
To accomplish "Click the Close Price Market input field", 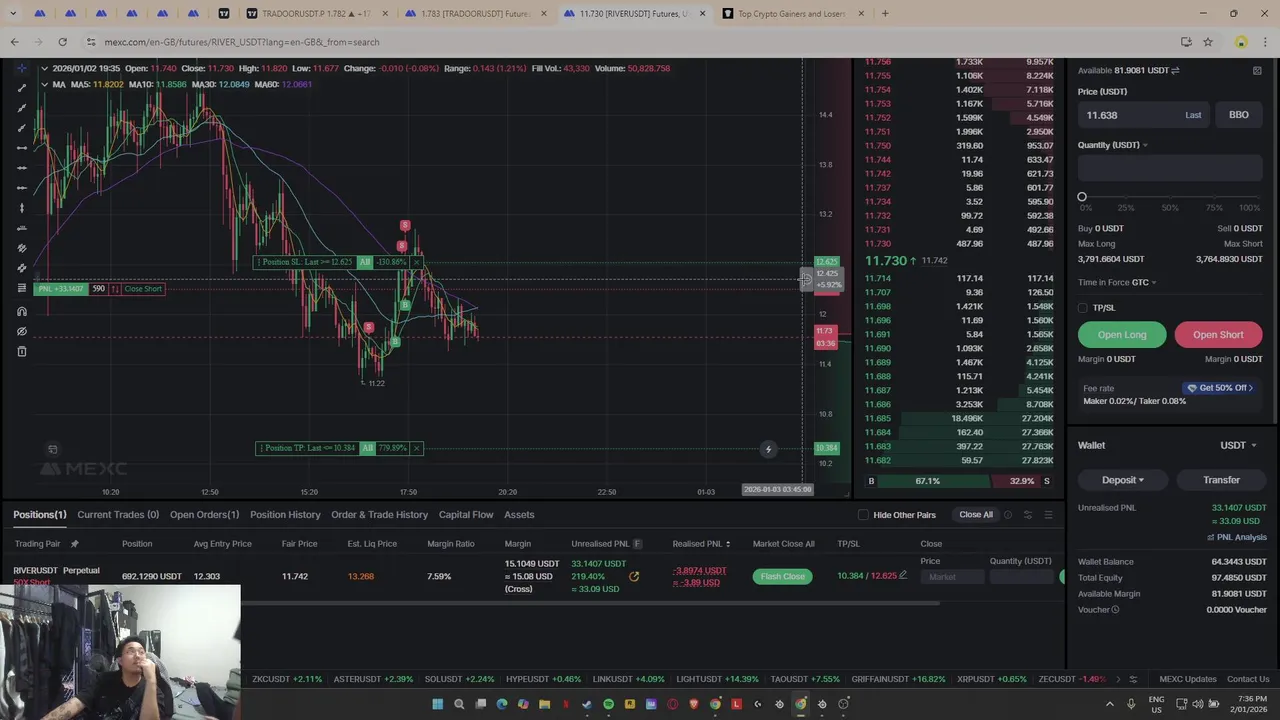I will tap(951, 577).
